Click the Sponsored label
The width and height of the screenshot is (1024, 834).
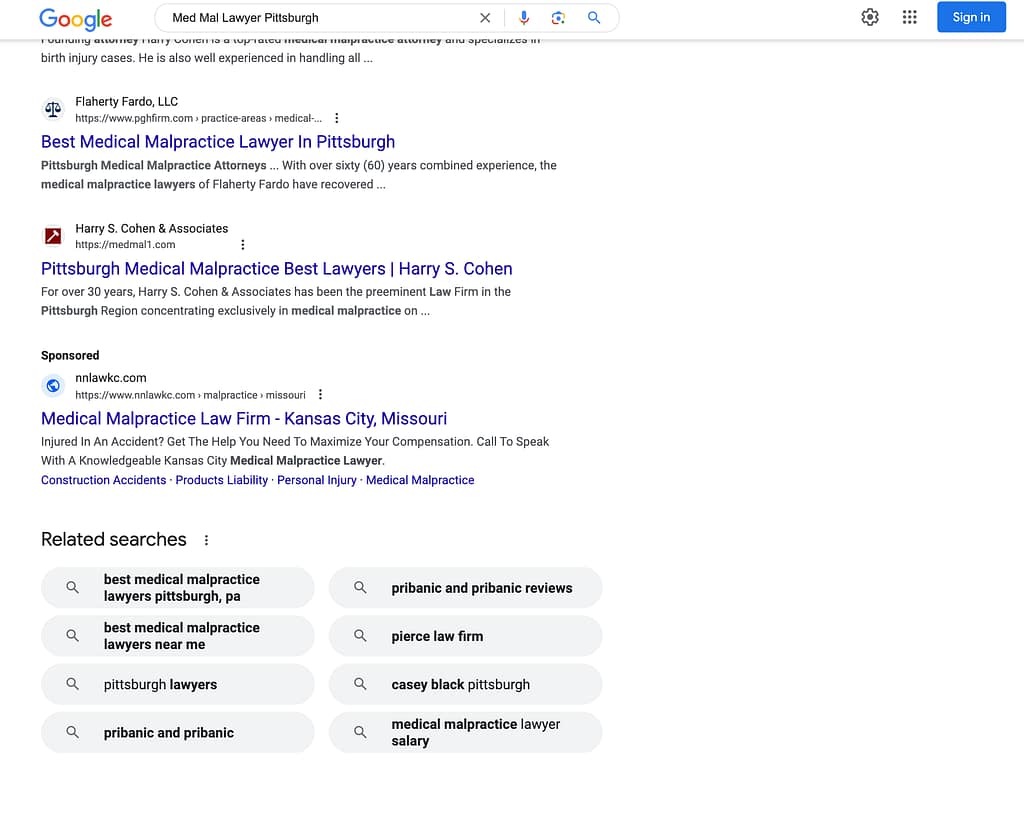click(x=70, y=355)
